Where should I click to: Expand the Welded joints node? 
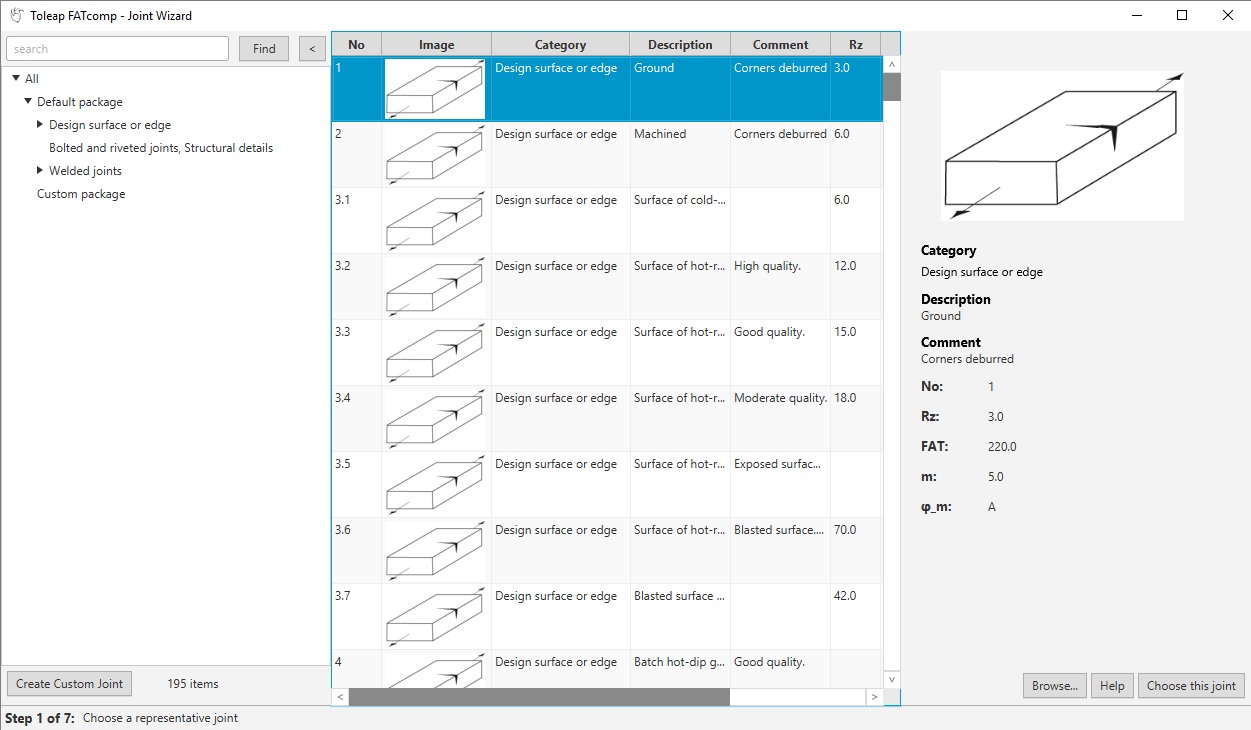coord(40,171)
